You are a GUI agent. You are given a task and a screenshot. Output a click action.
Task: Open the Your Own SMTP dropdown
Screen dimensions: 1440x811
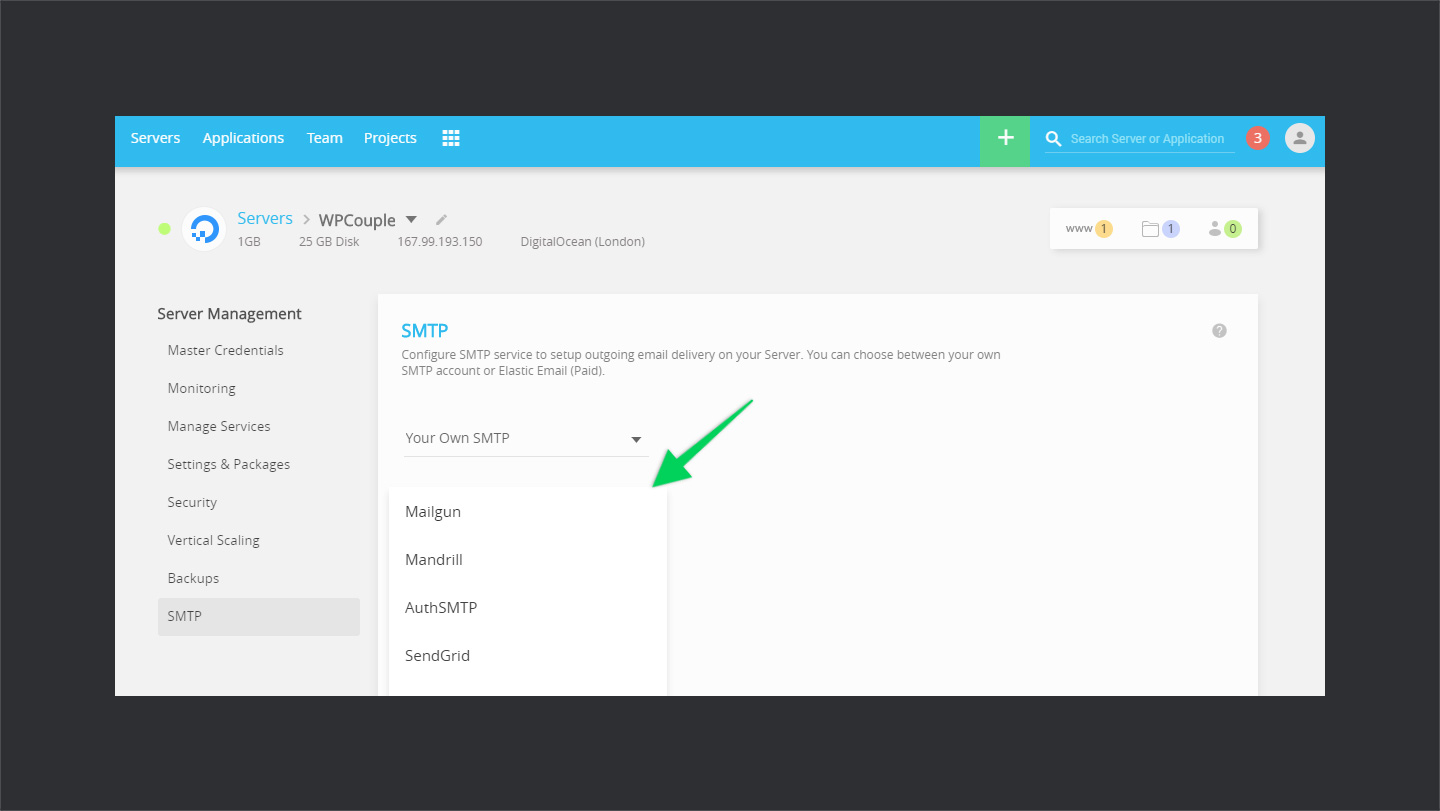coord(525,438)
